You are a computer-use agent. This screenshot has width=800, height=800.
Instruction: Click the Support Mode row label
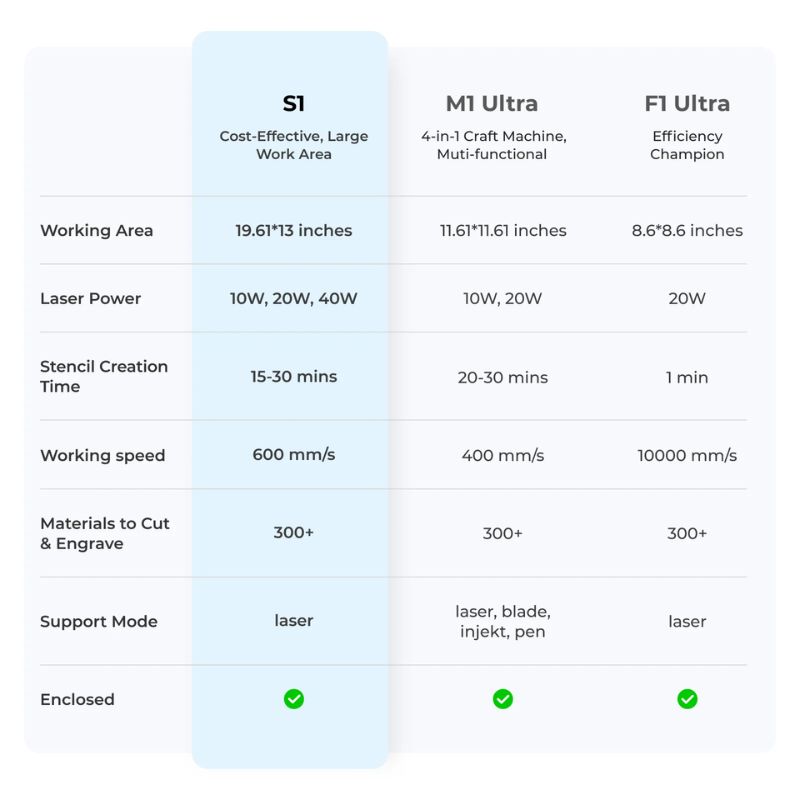[99, 621]
